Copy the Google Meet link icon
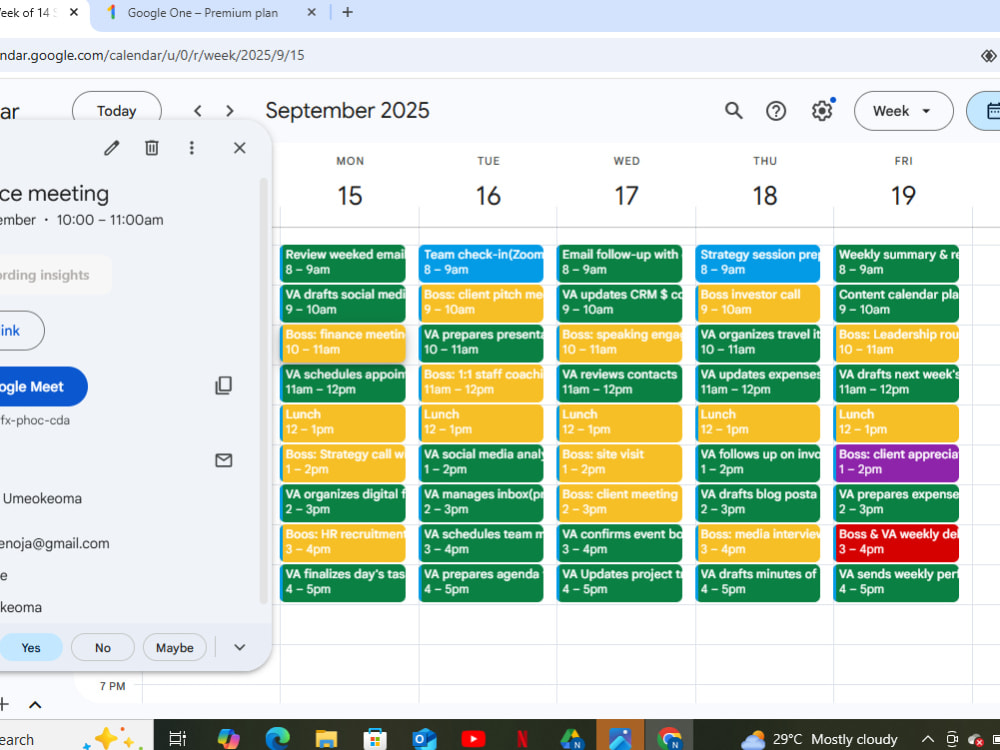Viewport: 1000px width, 750px height. [x=223, y=385]
